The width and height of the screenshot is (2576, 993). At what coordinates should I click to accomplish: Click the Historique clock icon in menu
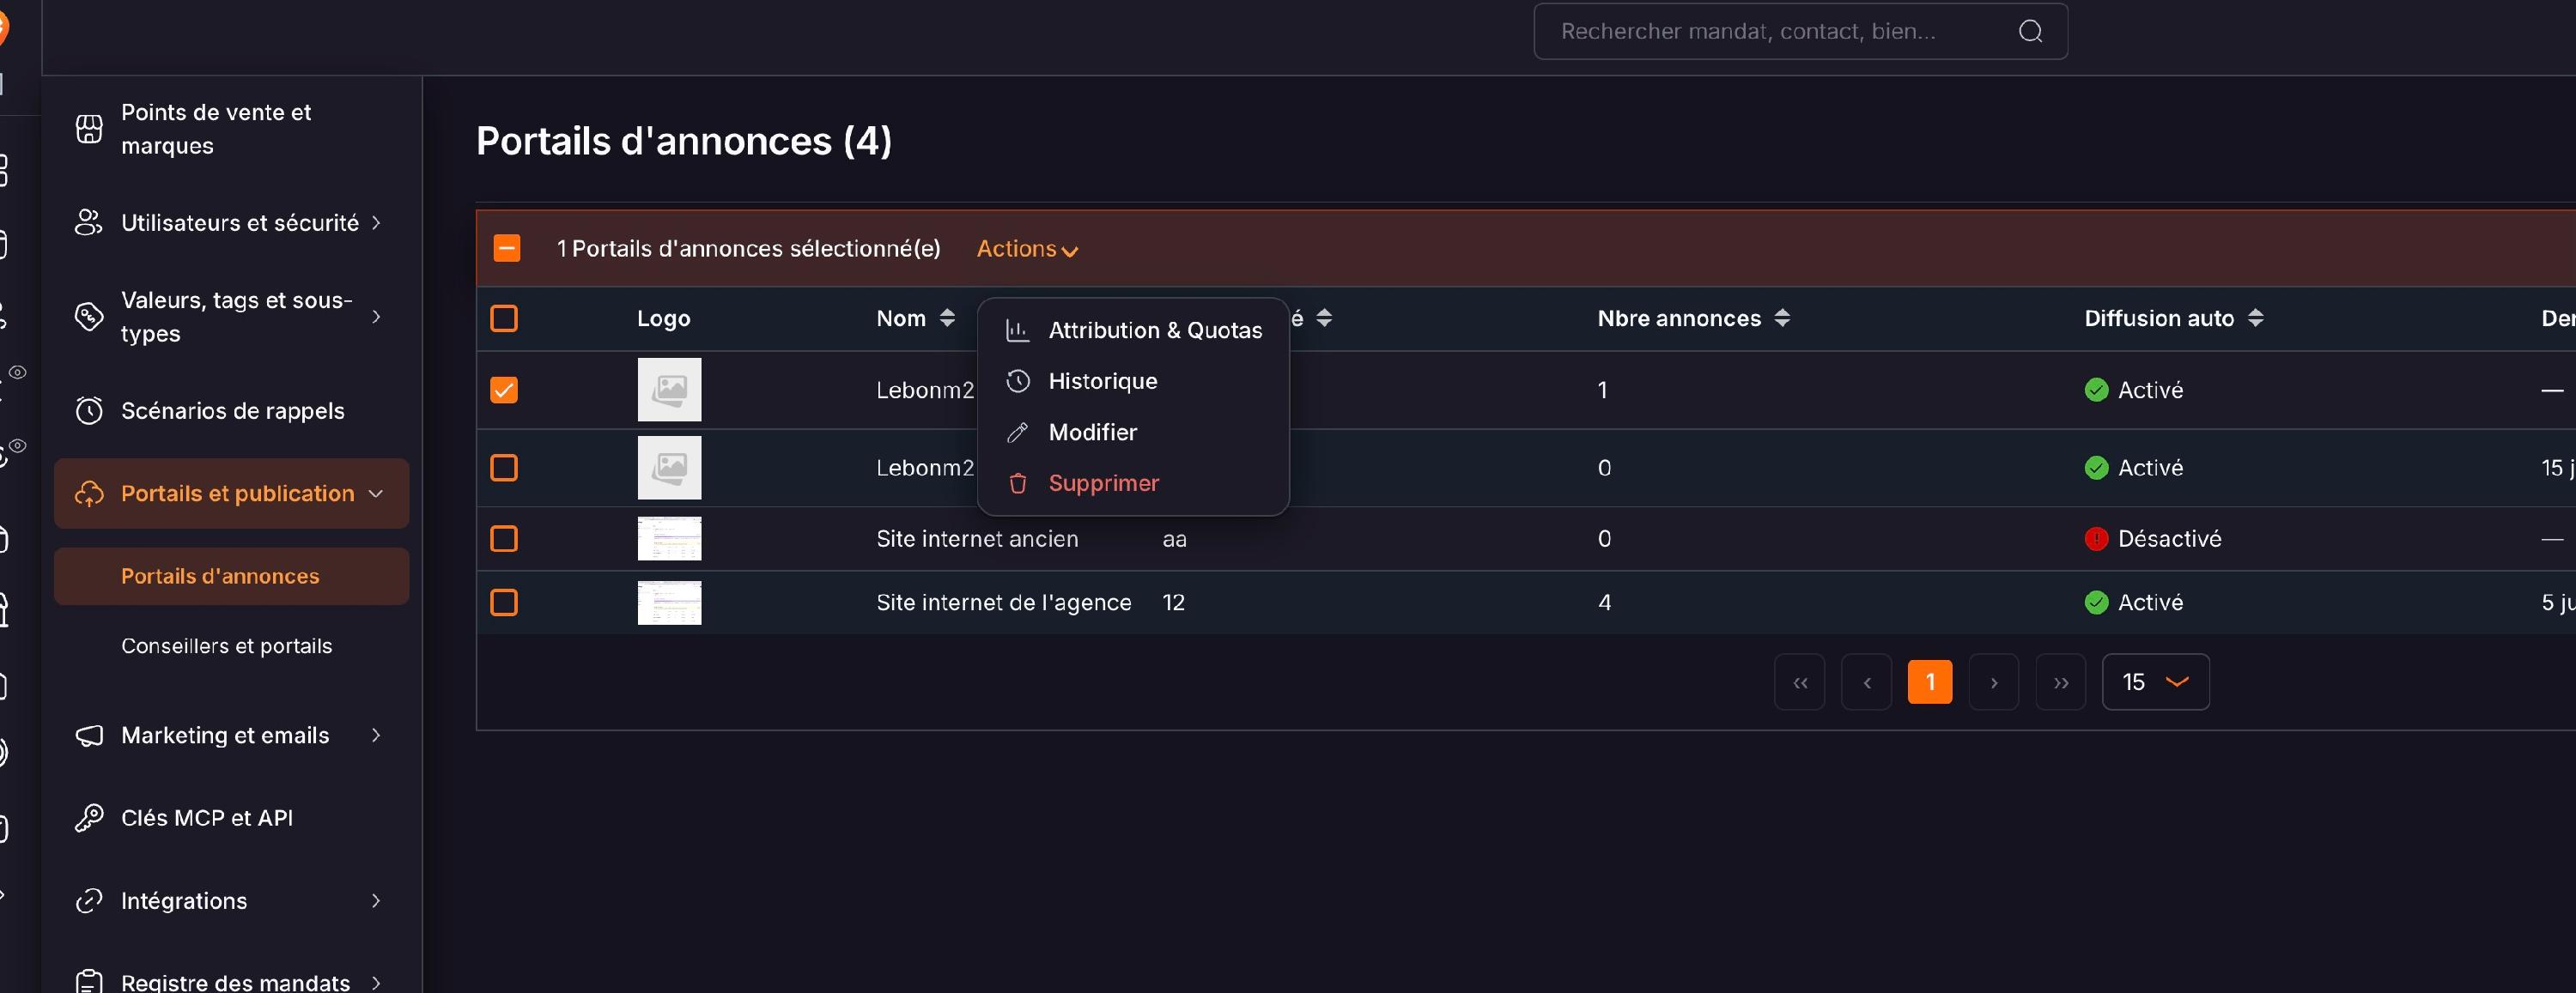click(1018, 381)
